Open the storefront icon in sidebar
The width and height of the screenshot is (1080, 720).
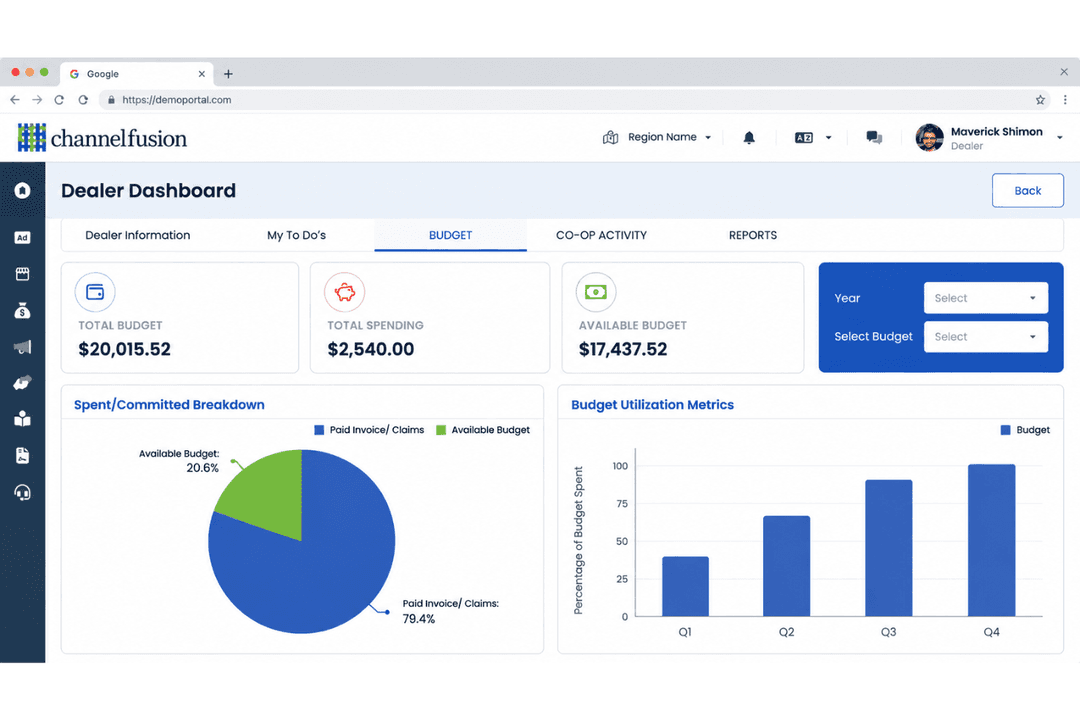point(22,274)
